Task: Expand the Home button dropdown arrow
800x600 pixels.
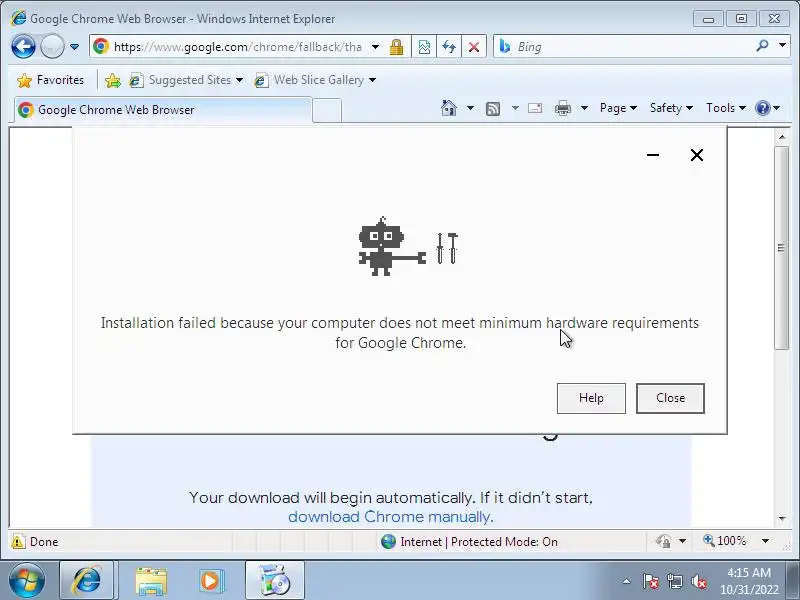Action: [x=470, y=108]
